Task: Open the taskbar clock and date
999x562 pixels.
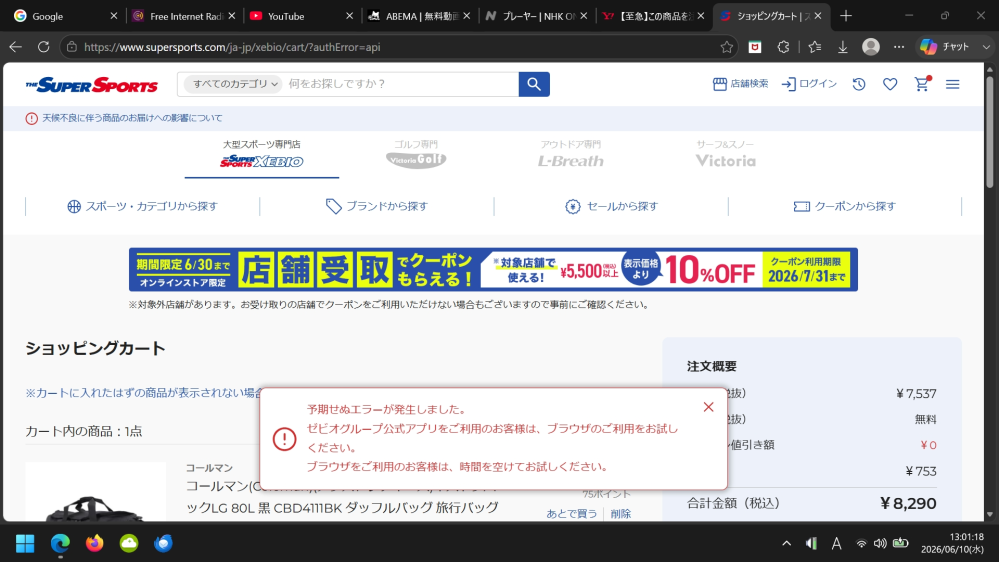Action: (952, 544)
